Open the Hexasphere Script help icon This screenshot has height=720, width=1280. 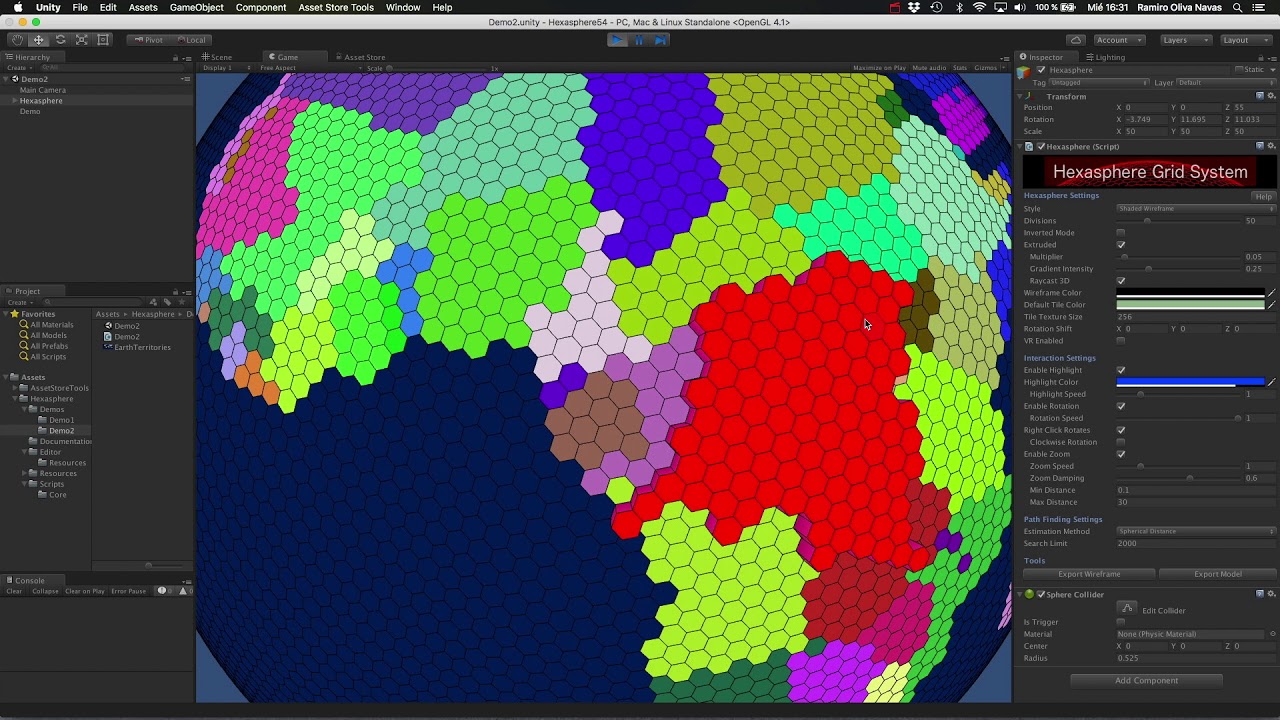(x=1260, y=146)
